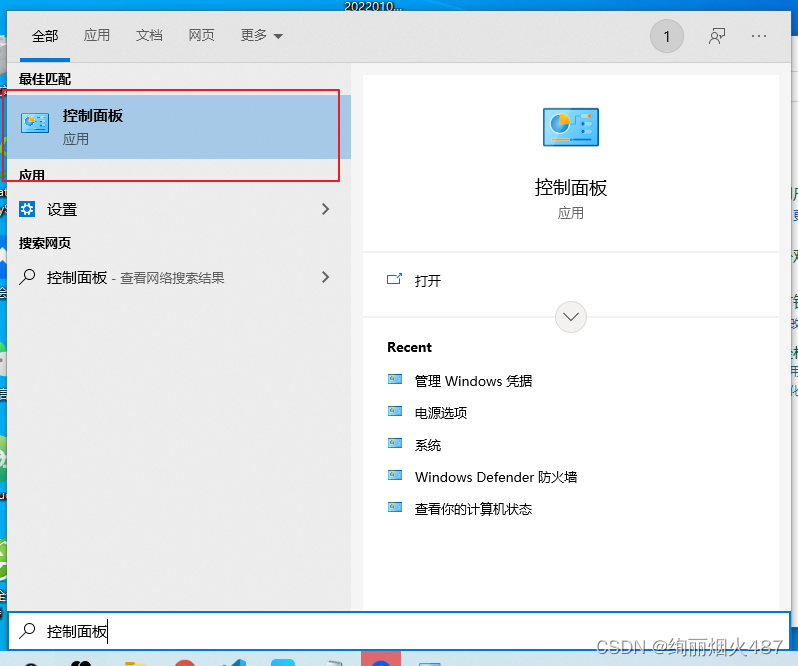Click the search box containing 控制面板
798x666 pixels.
point(398,631)
